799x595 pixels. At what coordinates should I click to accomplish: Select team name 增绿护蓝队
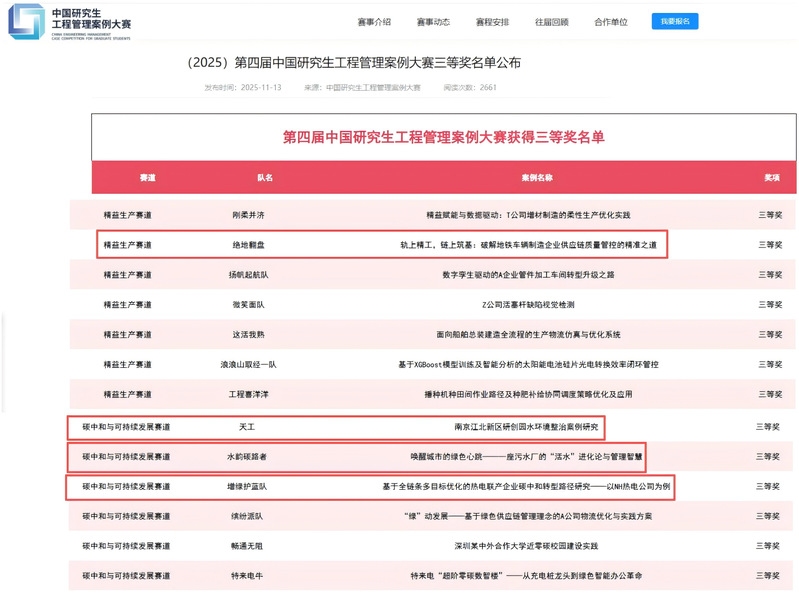pyautogui.click(x=248, y=487)
